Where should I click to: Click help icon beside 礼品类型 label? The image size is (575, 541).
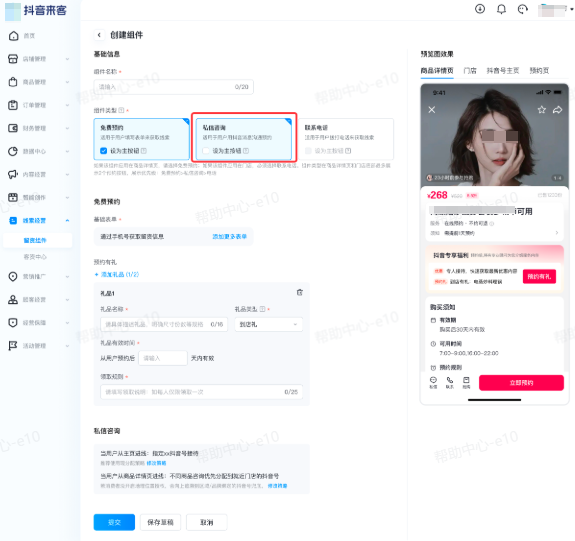tap(262, 309)
